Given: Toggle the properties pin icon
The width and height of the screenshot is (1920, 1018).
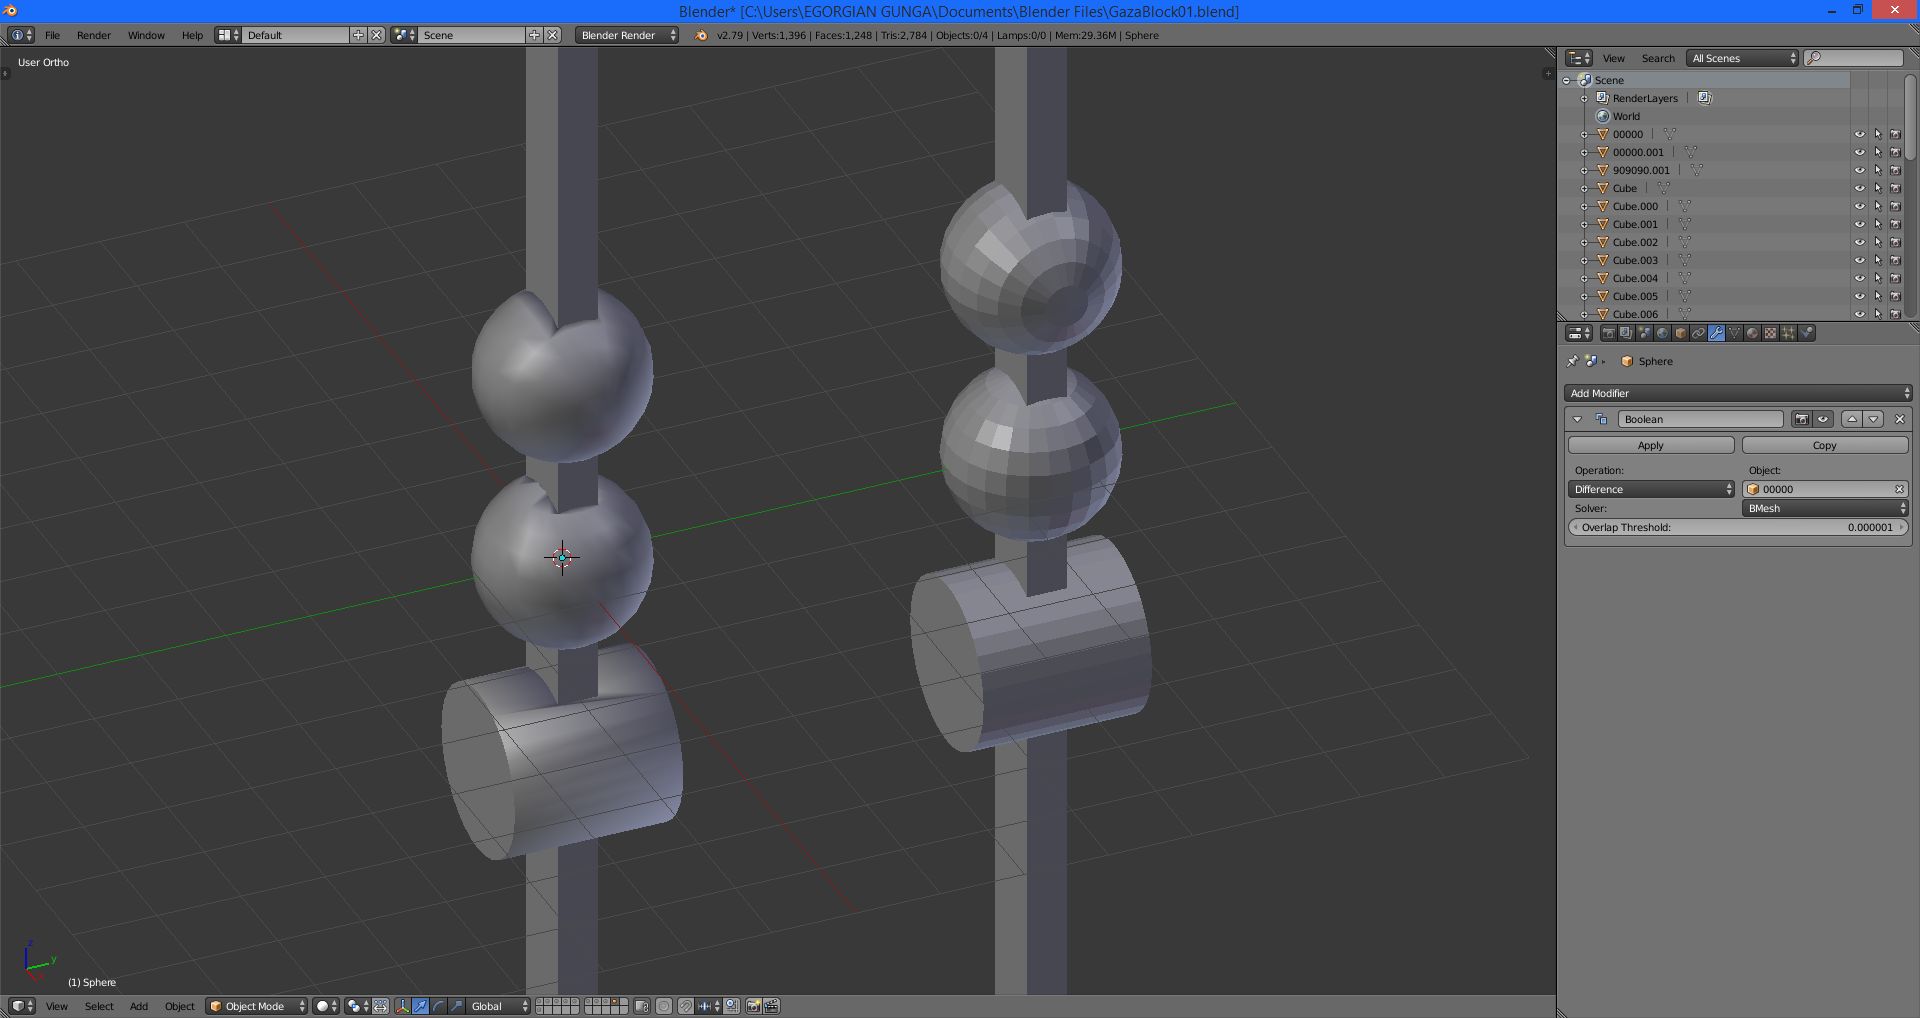Looking at the screenshot, I should pyautogui.click(x=1572, y=361).
